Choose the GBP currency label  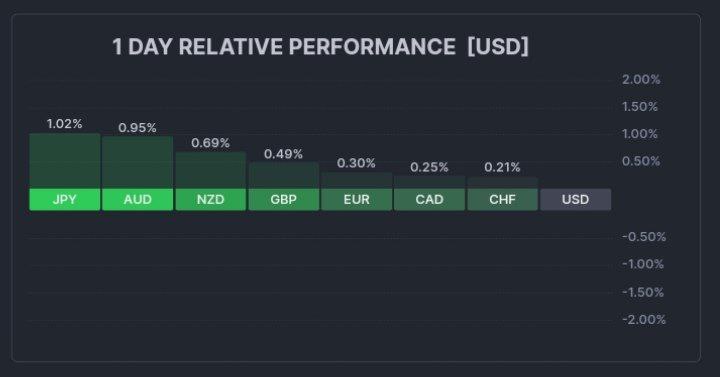coord(284,199)
